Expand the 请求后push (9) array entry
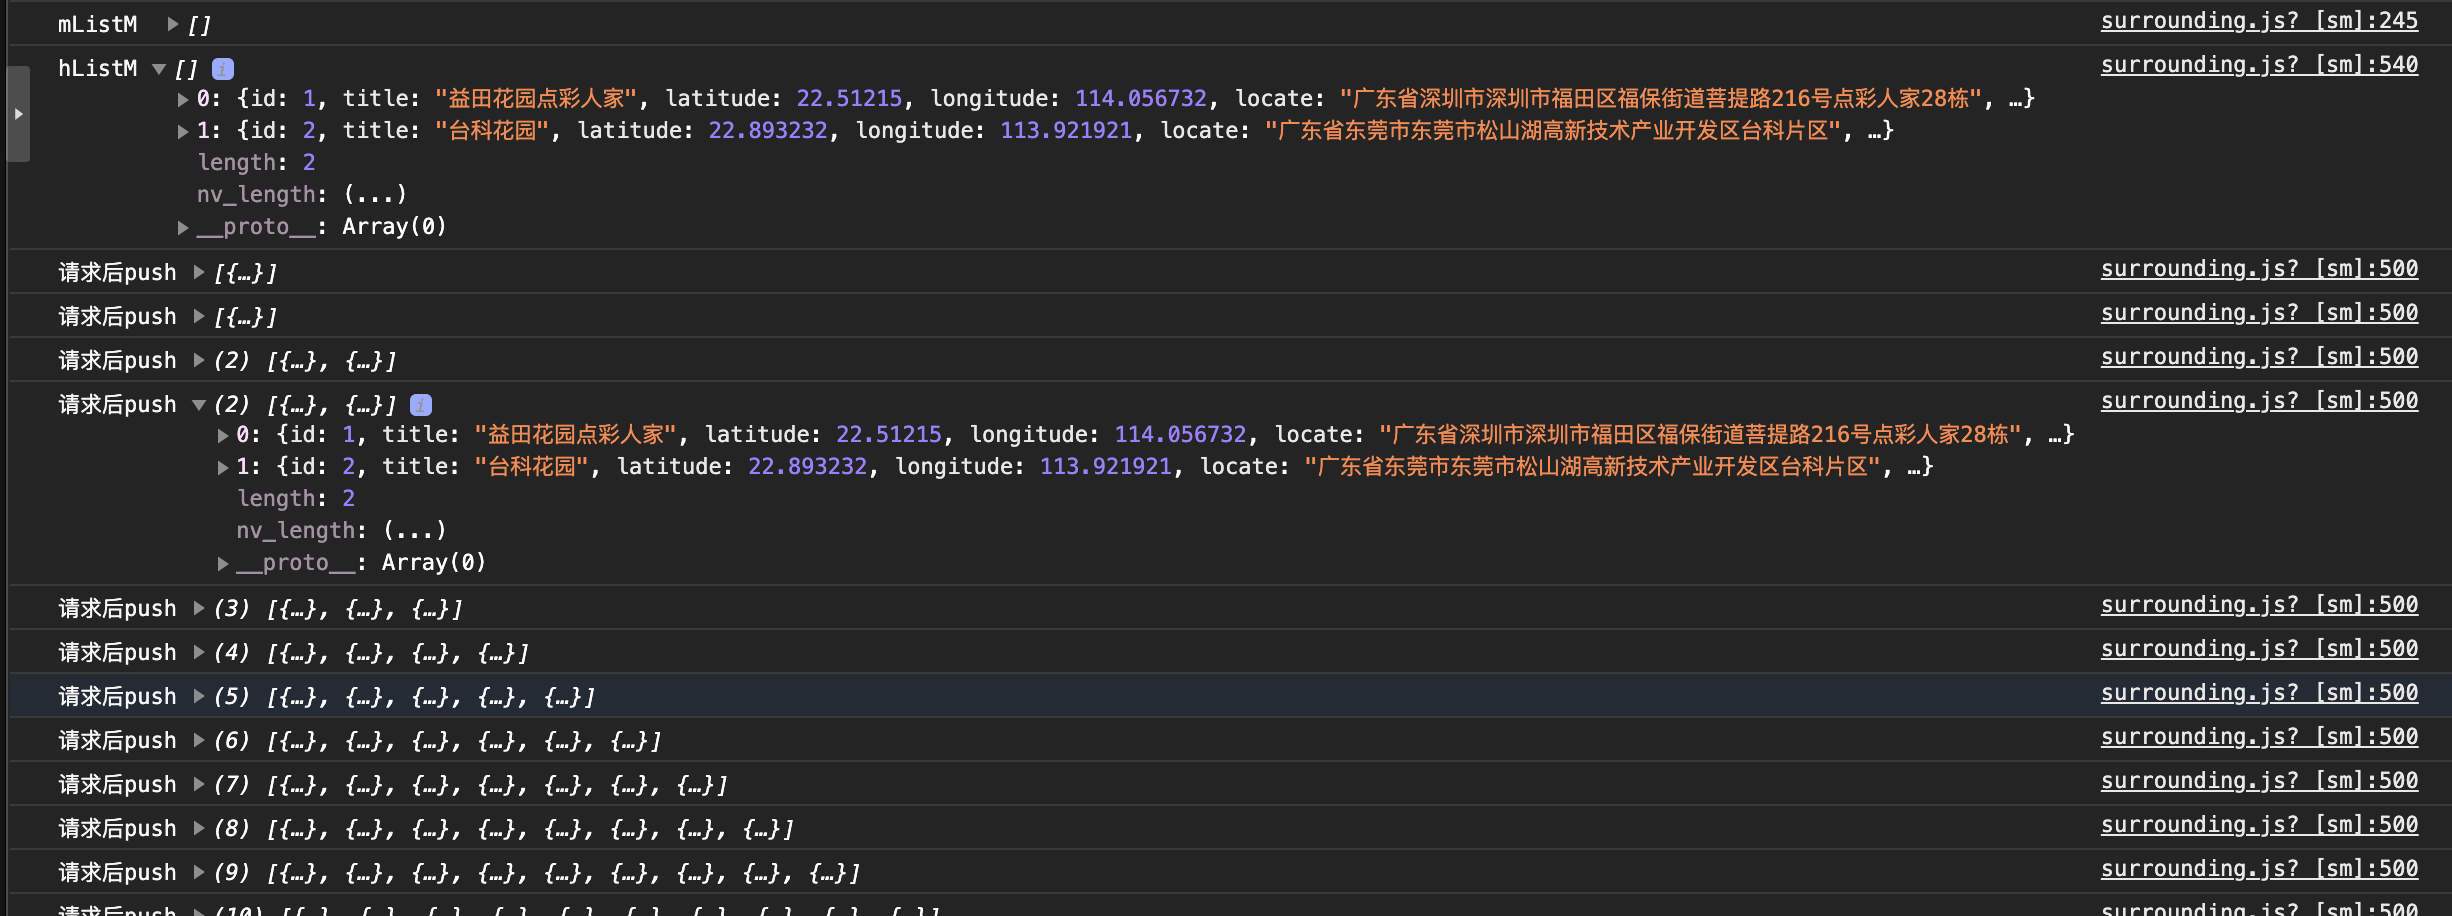The height and width of the screenshot is (916, 2452). pyautogui.click(x=199, y=872)
